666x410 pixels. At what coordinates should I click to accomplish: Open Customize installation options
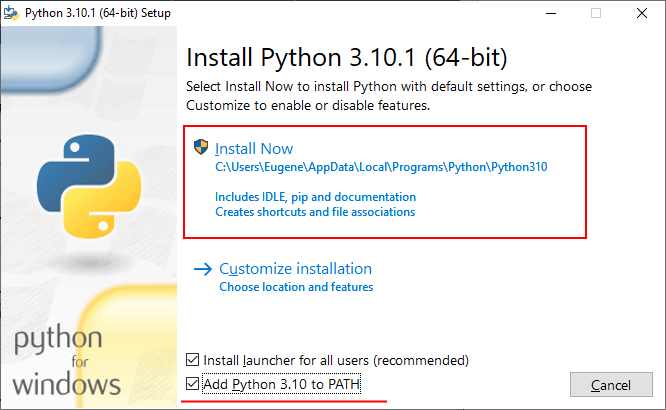295,269
